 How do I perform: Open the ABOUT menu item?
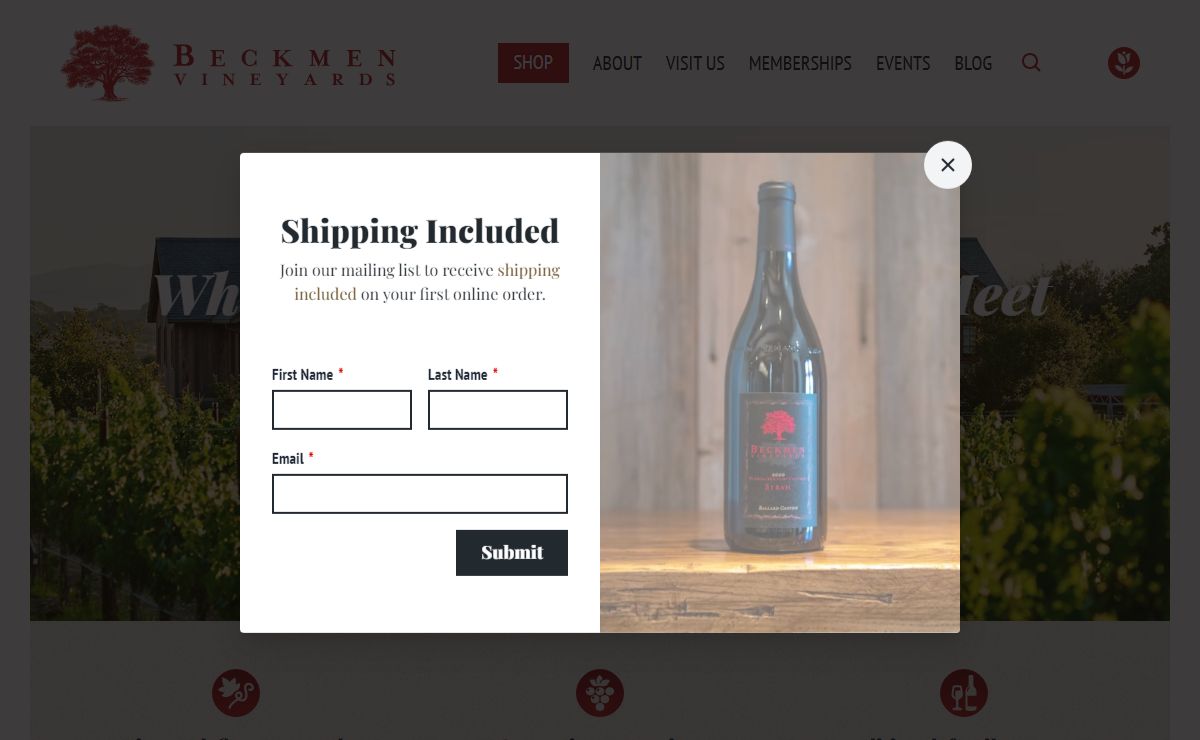(x=617, y=63)
